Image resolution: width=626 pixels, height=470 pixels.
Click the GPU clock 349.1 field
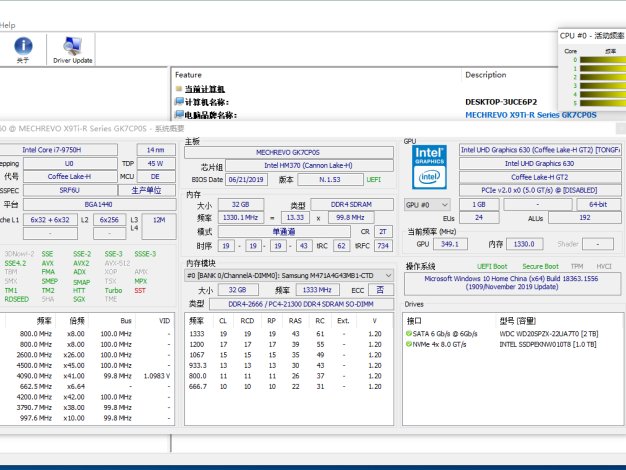tap(450, 244)
